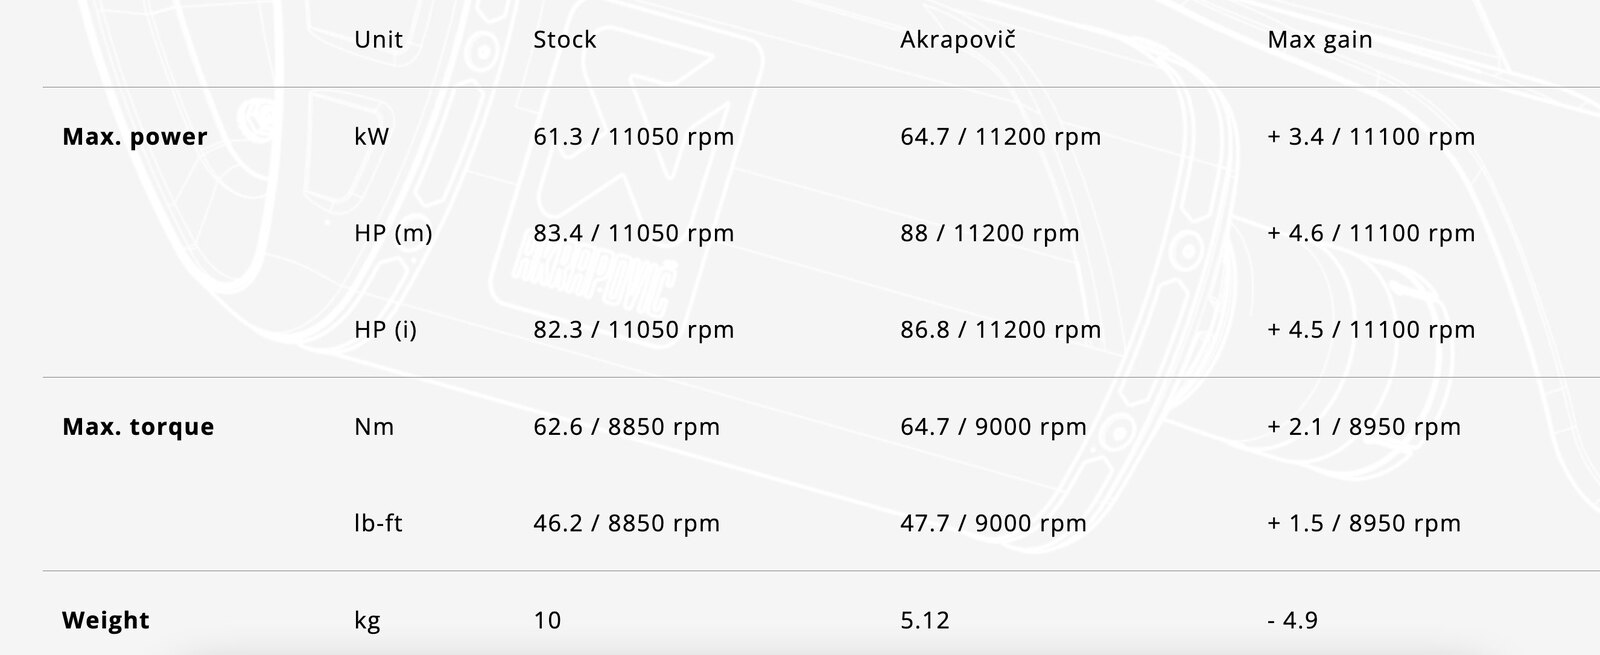Click the HP (m) unit cell

[x=393, y=233]
